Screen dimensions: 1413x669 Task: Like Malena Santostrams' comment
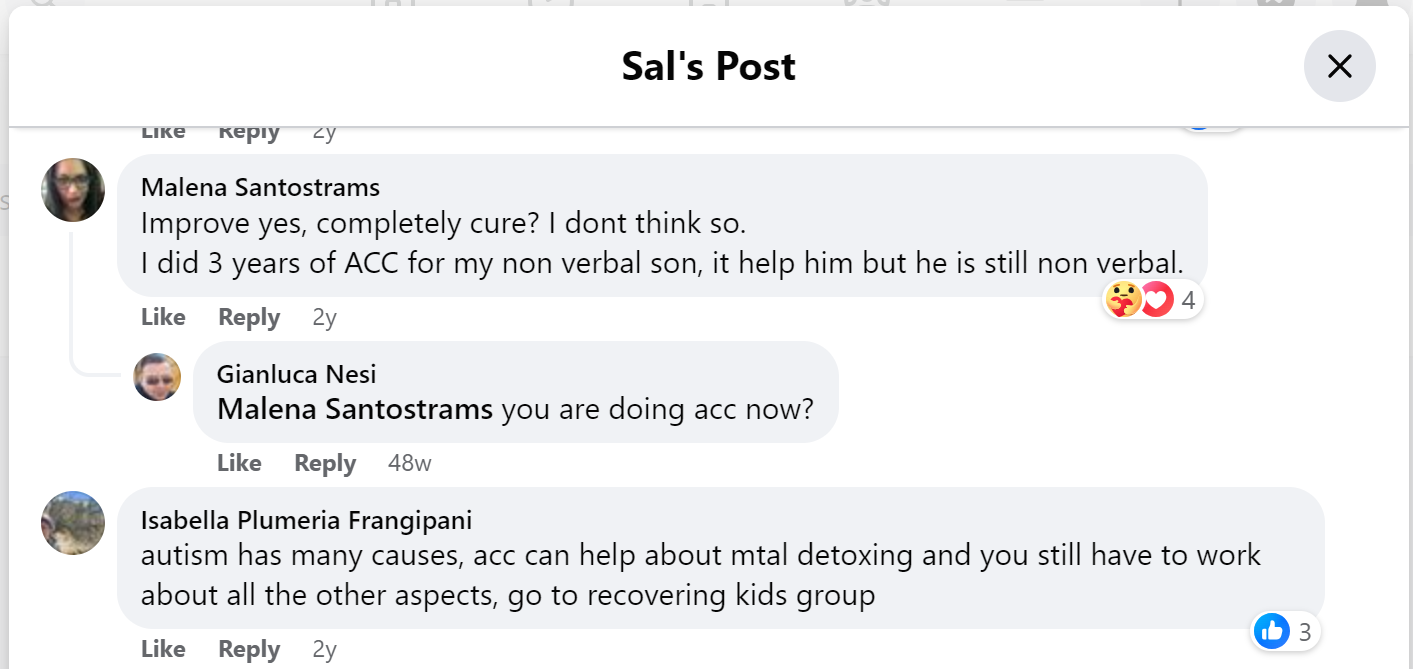click(x=163, y=317)
